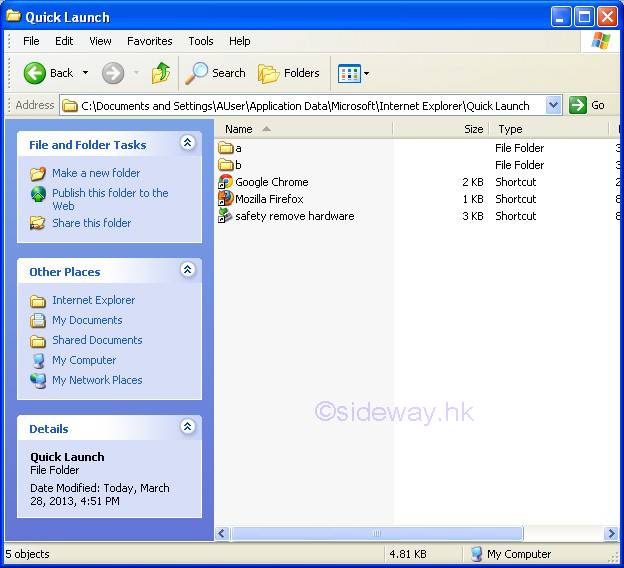Click the Back arrow toolbar icon
Viewport: 624px width, 568px height.
[35, 73]
